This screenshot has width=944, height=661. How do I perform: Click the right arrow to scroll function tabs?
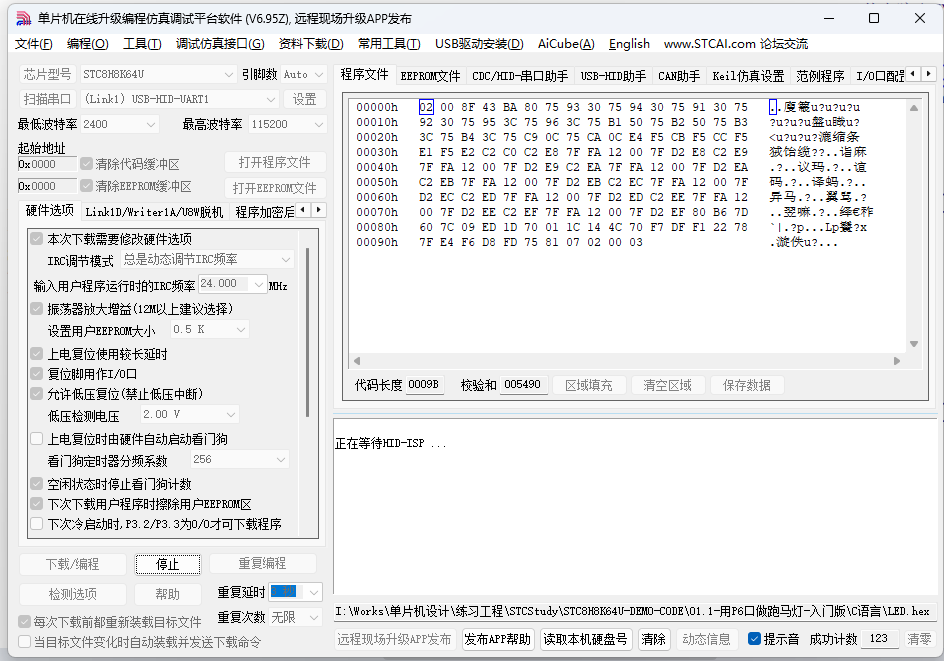pos(927,72)
